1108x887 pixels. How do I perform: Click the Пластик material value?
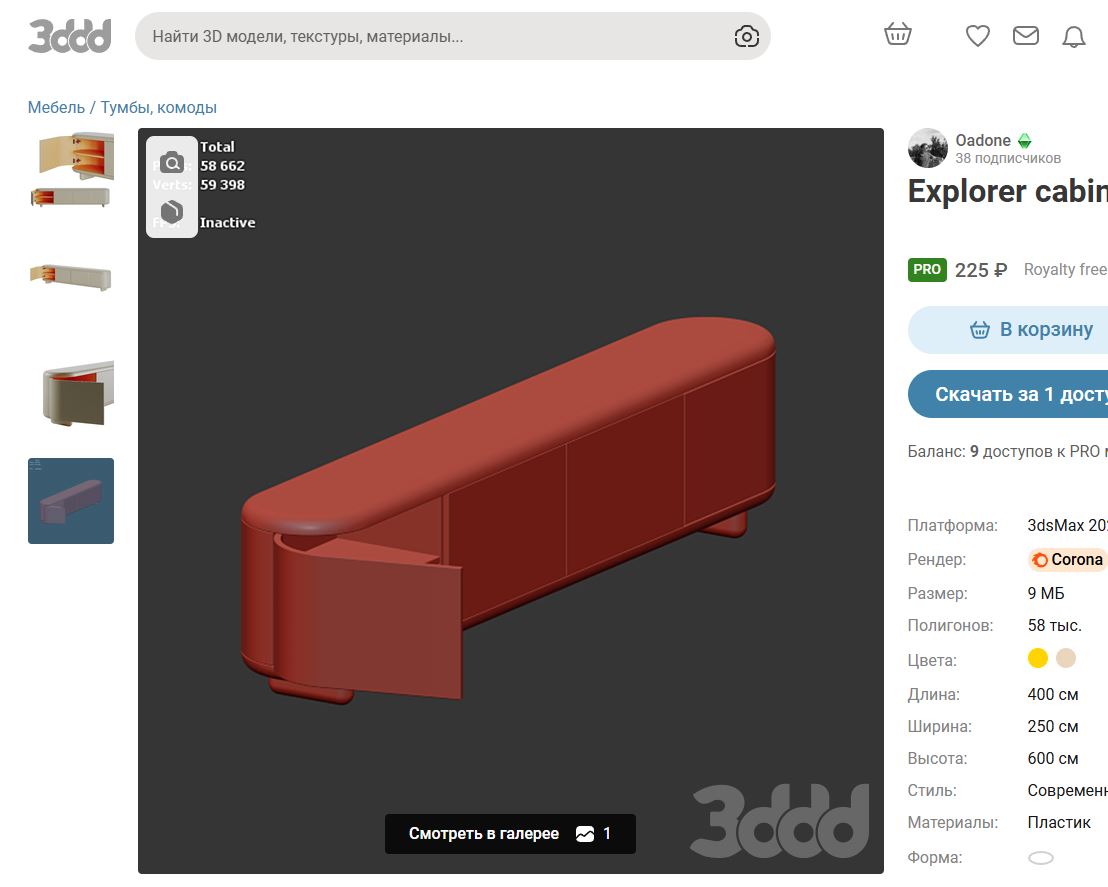[1059, 823]
